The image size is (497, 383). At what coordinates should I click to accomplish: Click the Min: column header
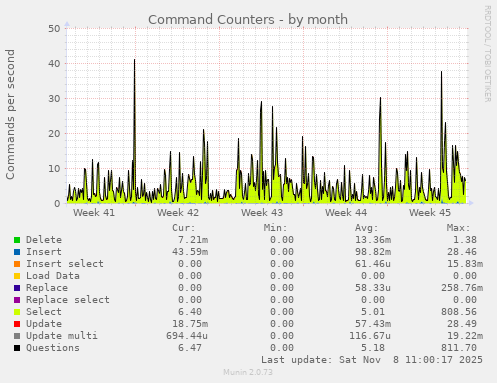point(275,228)
